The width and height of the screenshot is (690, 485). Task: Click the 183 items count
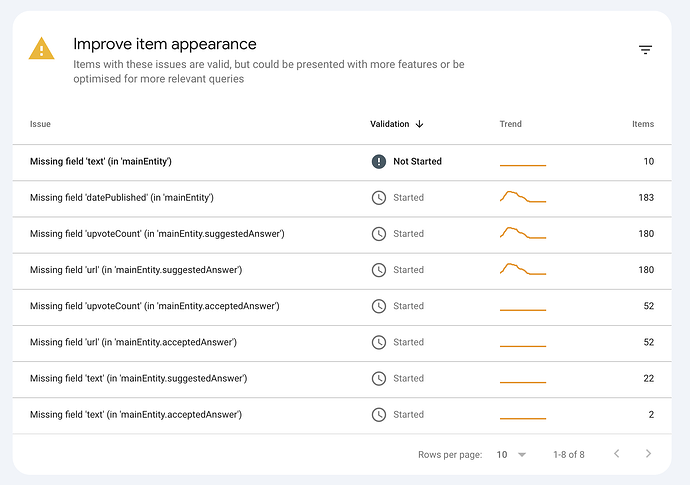coord(646,198)
